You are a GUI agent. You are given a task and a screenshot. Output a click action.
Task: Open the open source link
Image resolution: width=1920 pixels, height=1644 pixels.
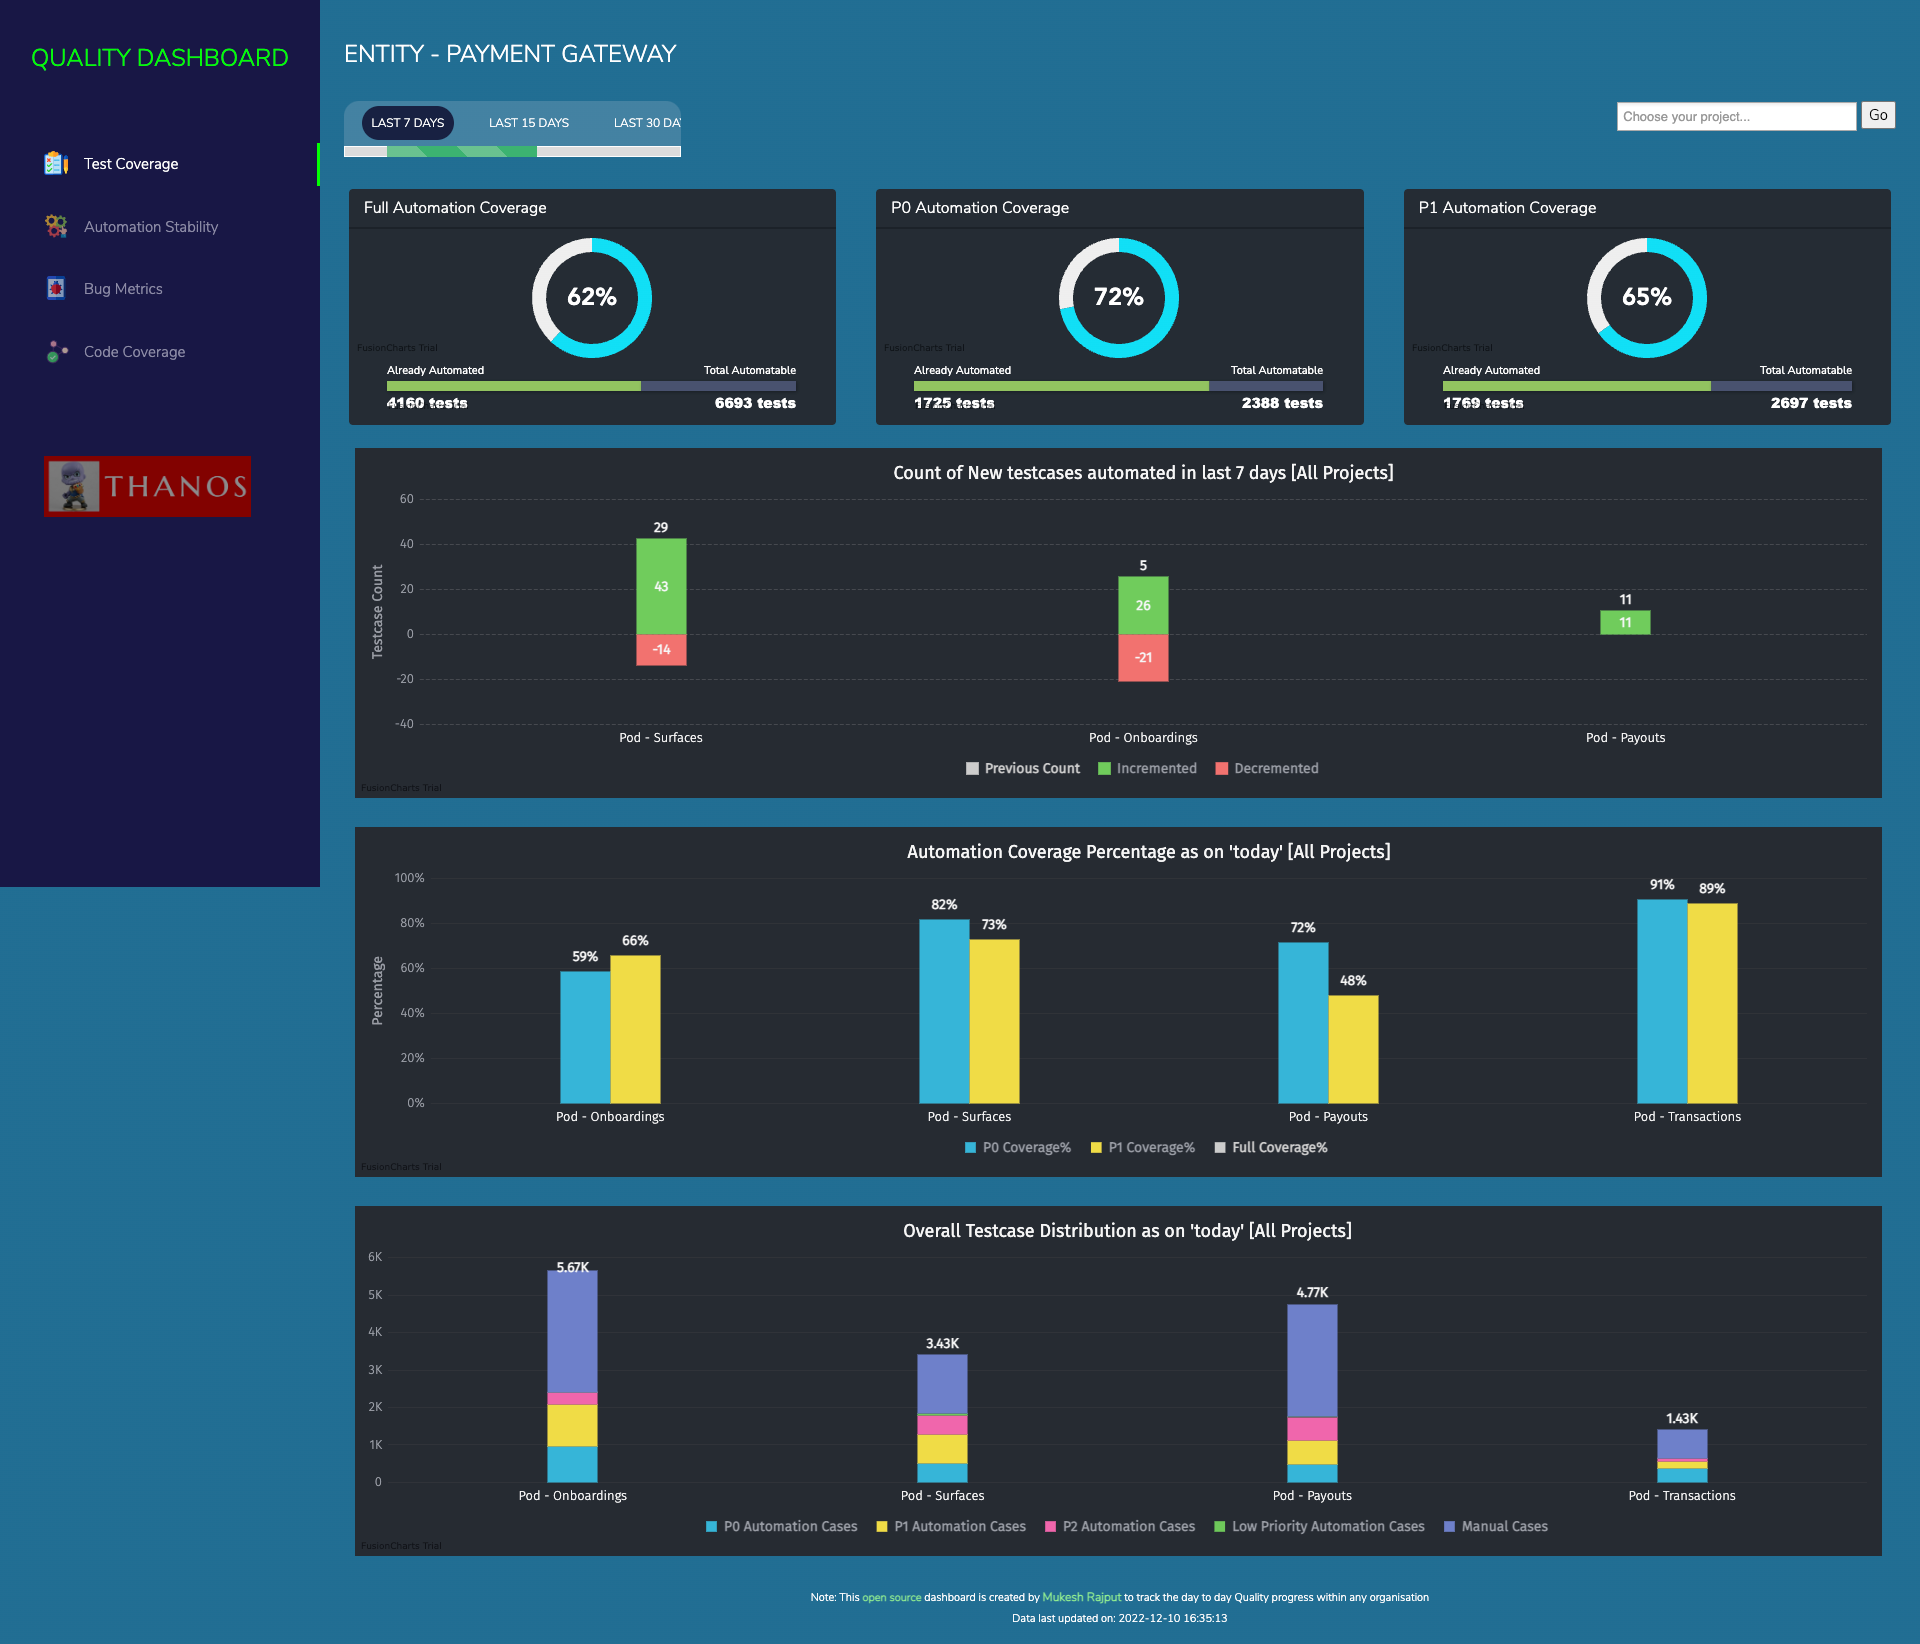[x=891, y=1597]
